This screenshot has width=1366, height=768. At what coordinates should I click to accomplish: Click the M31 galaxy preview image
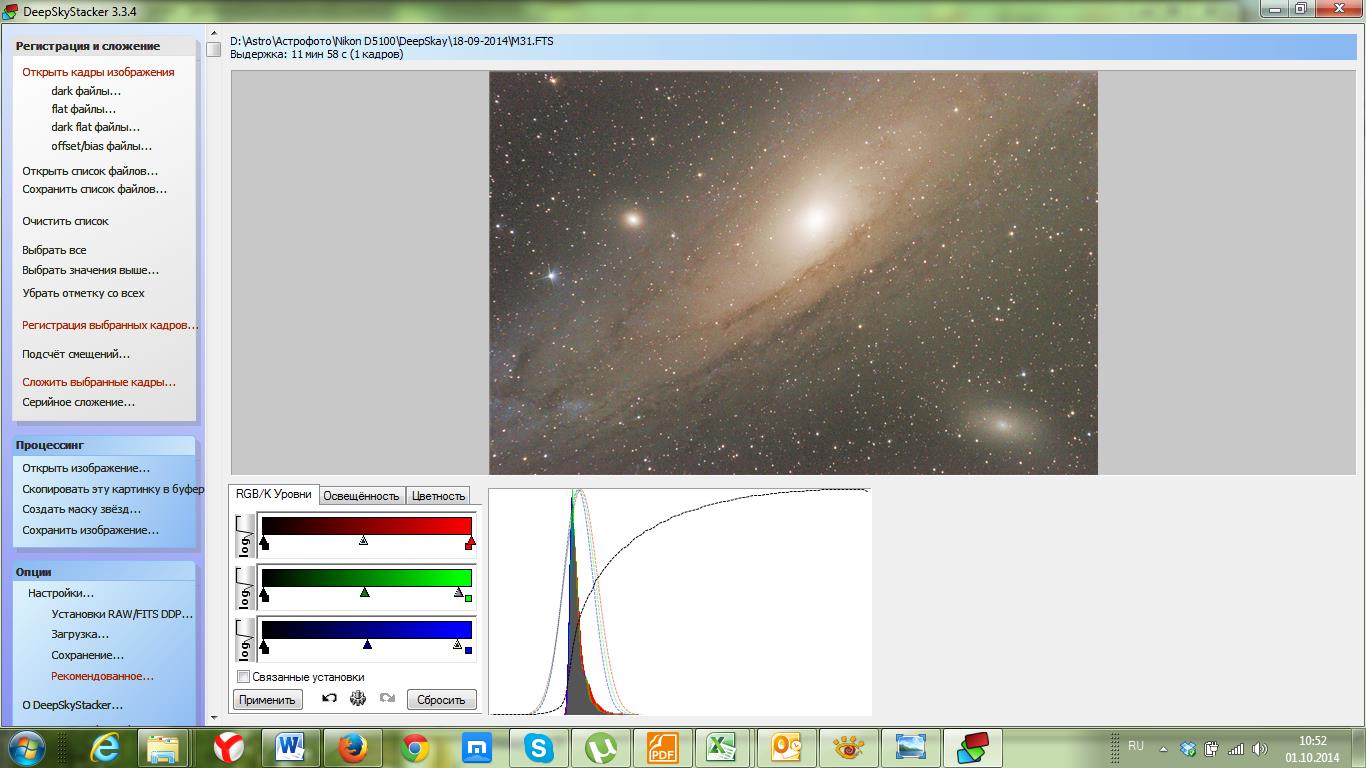793,272
